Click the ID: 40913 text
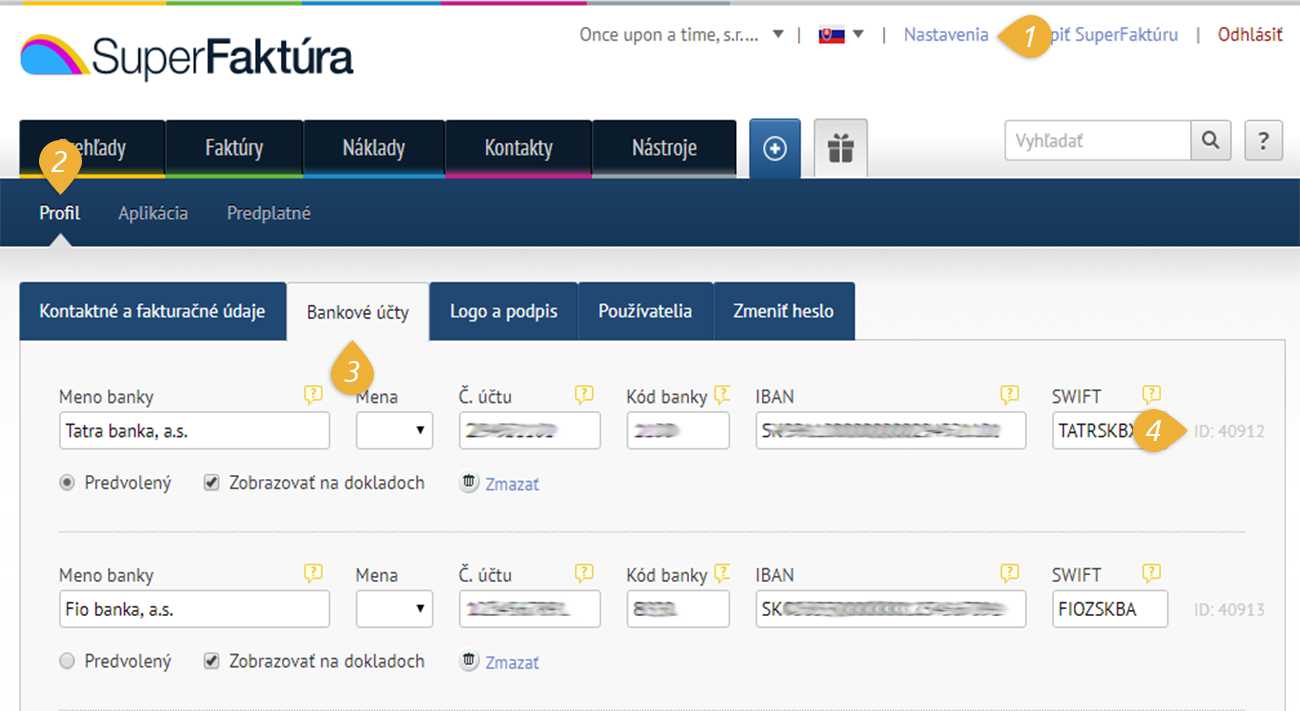 pos(1229,610)
